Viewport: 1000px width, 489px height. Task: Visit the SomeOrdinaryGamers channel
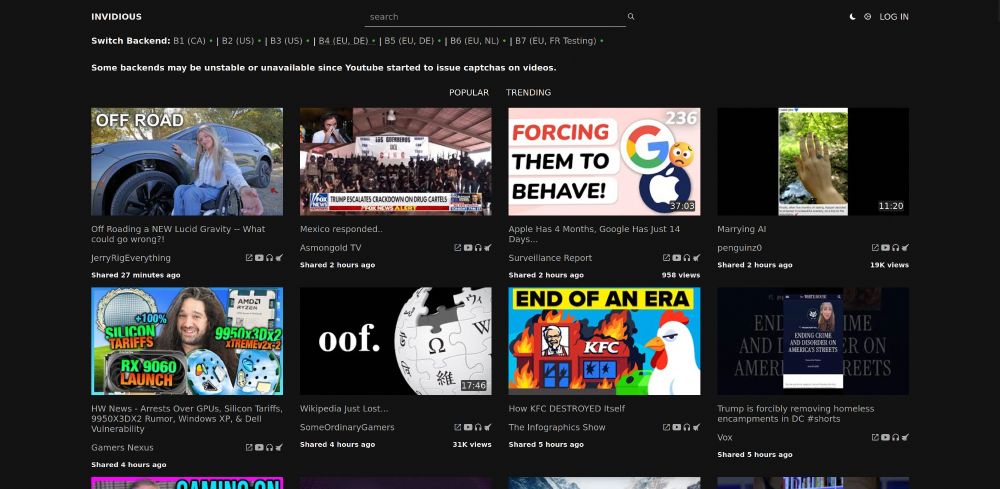click(347, 427)
